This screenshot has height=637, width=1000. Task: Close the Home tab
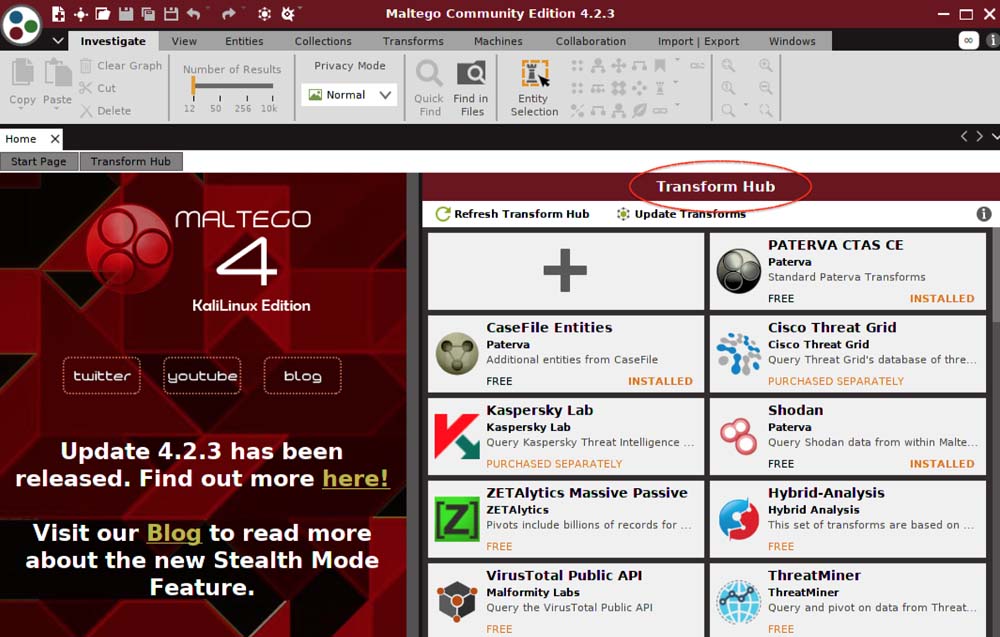(x=55, y=139)
